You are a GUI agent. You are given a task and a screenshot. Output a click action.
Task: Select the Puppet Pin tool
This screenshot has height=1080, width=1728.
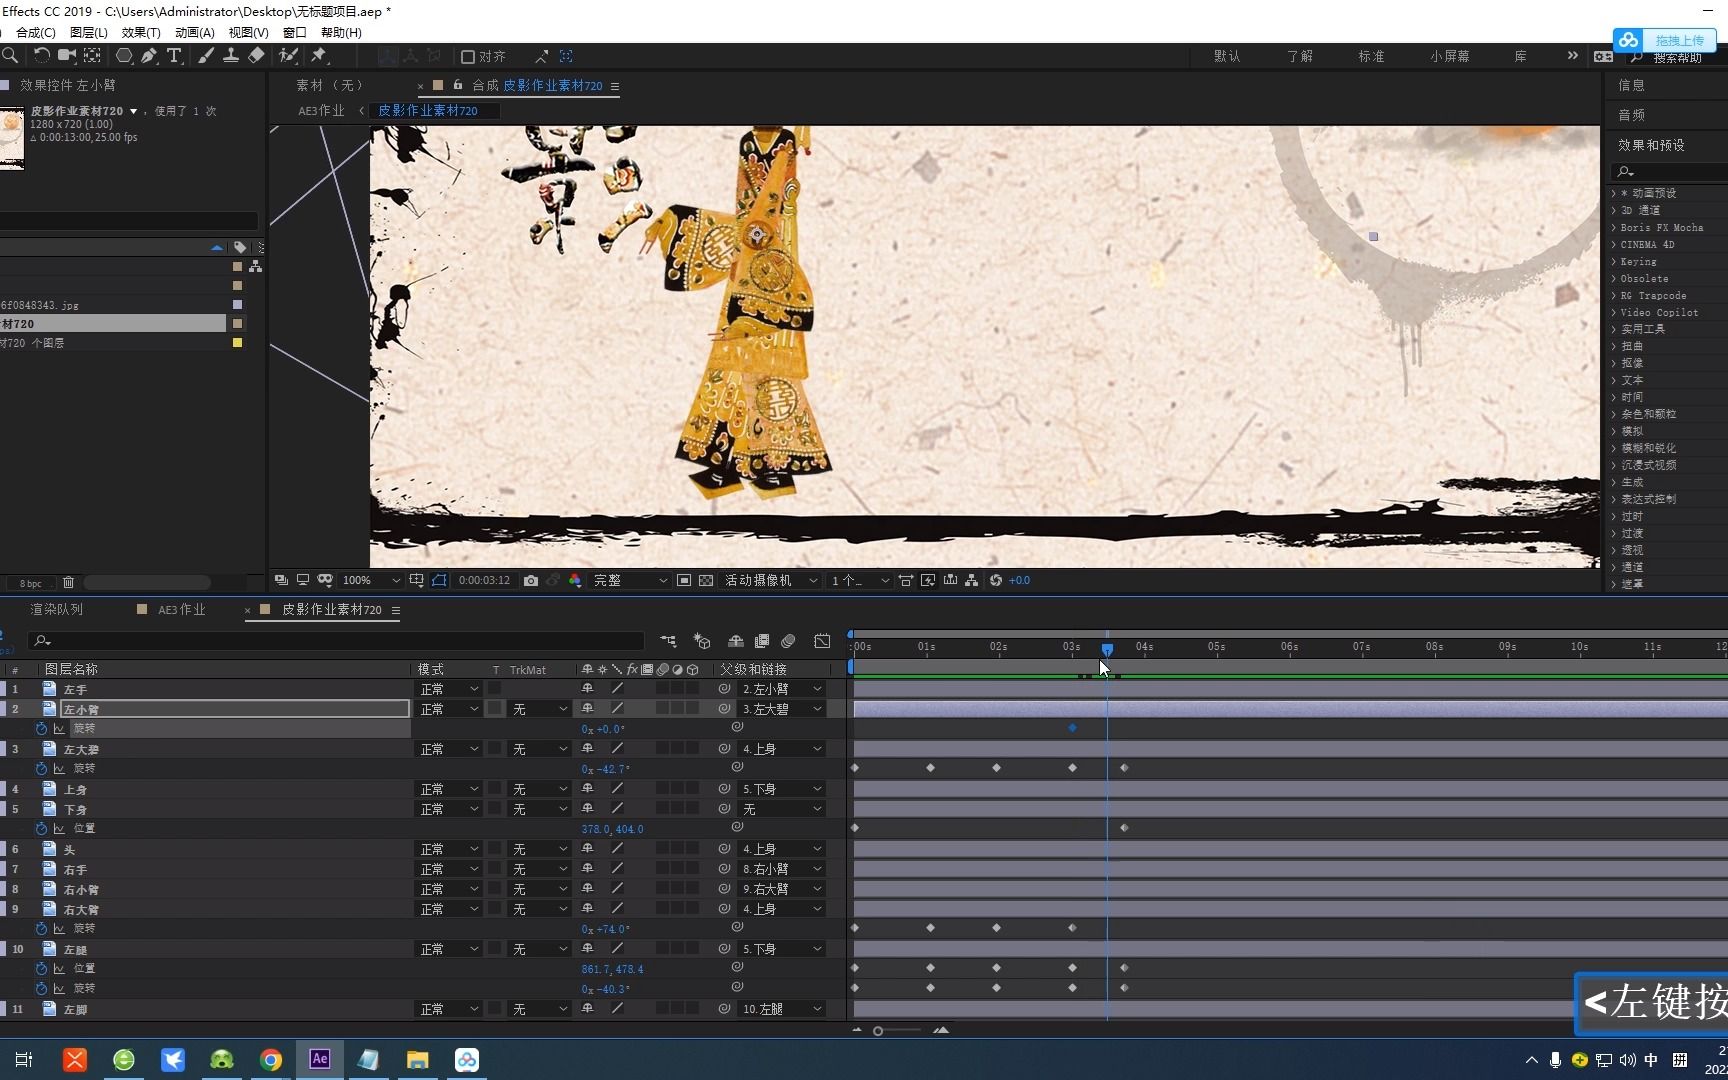click(319, 56)
